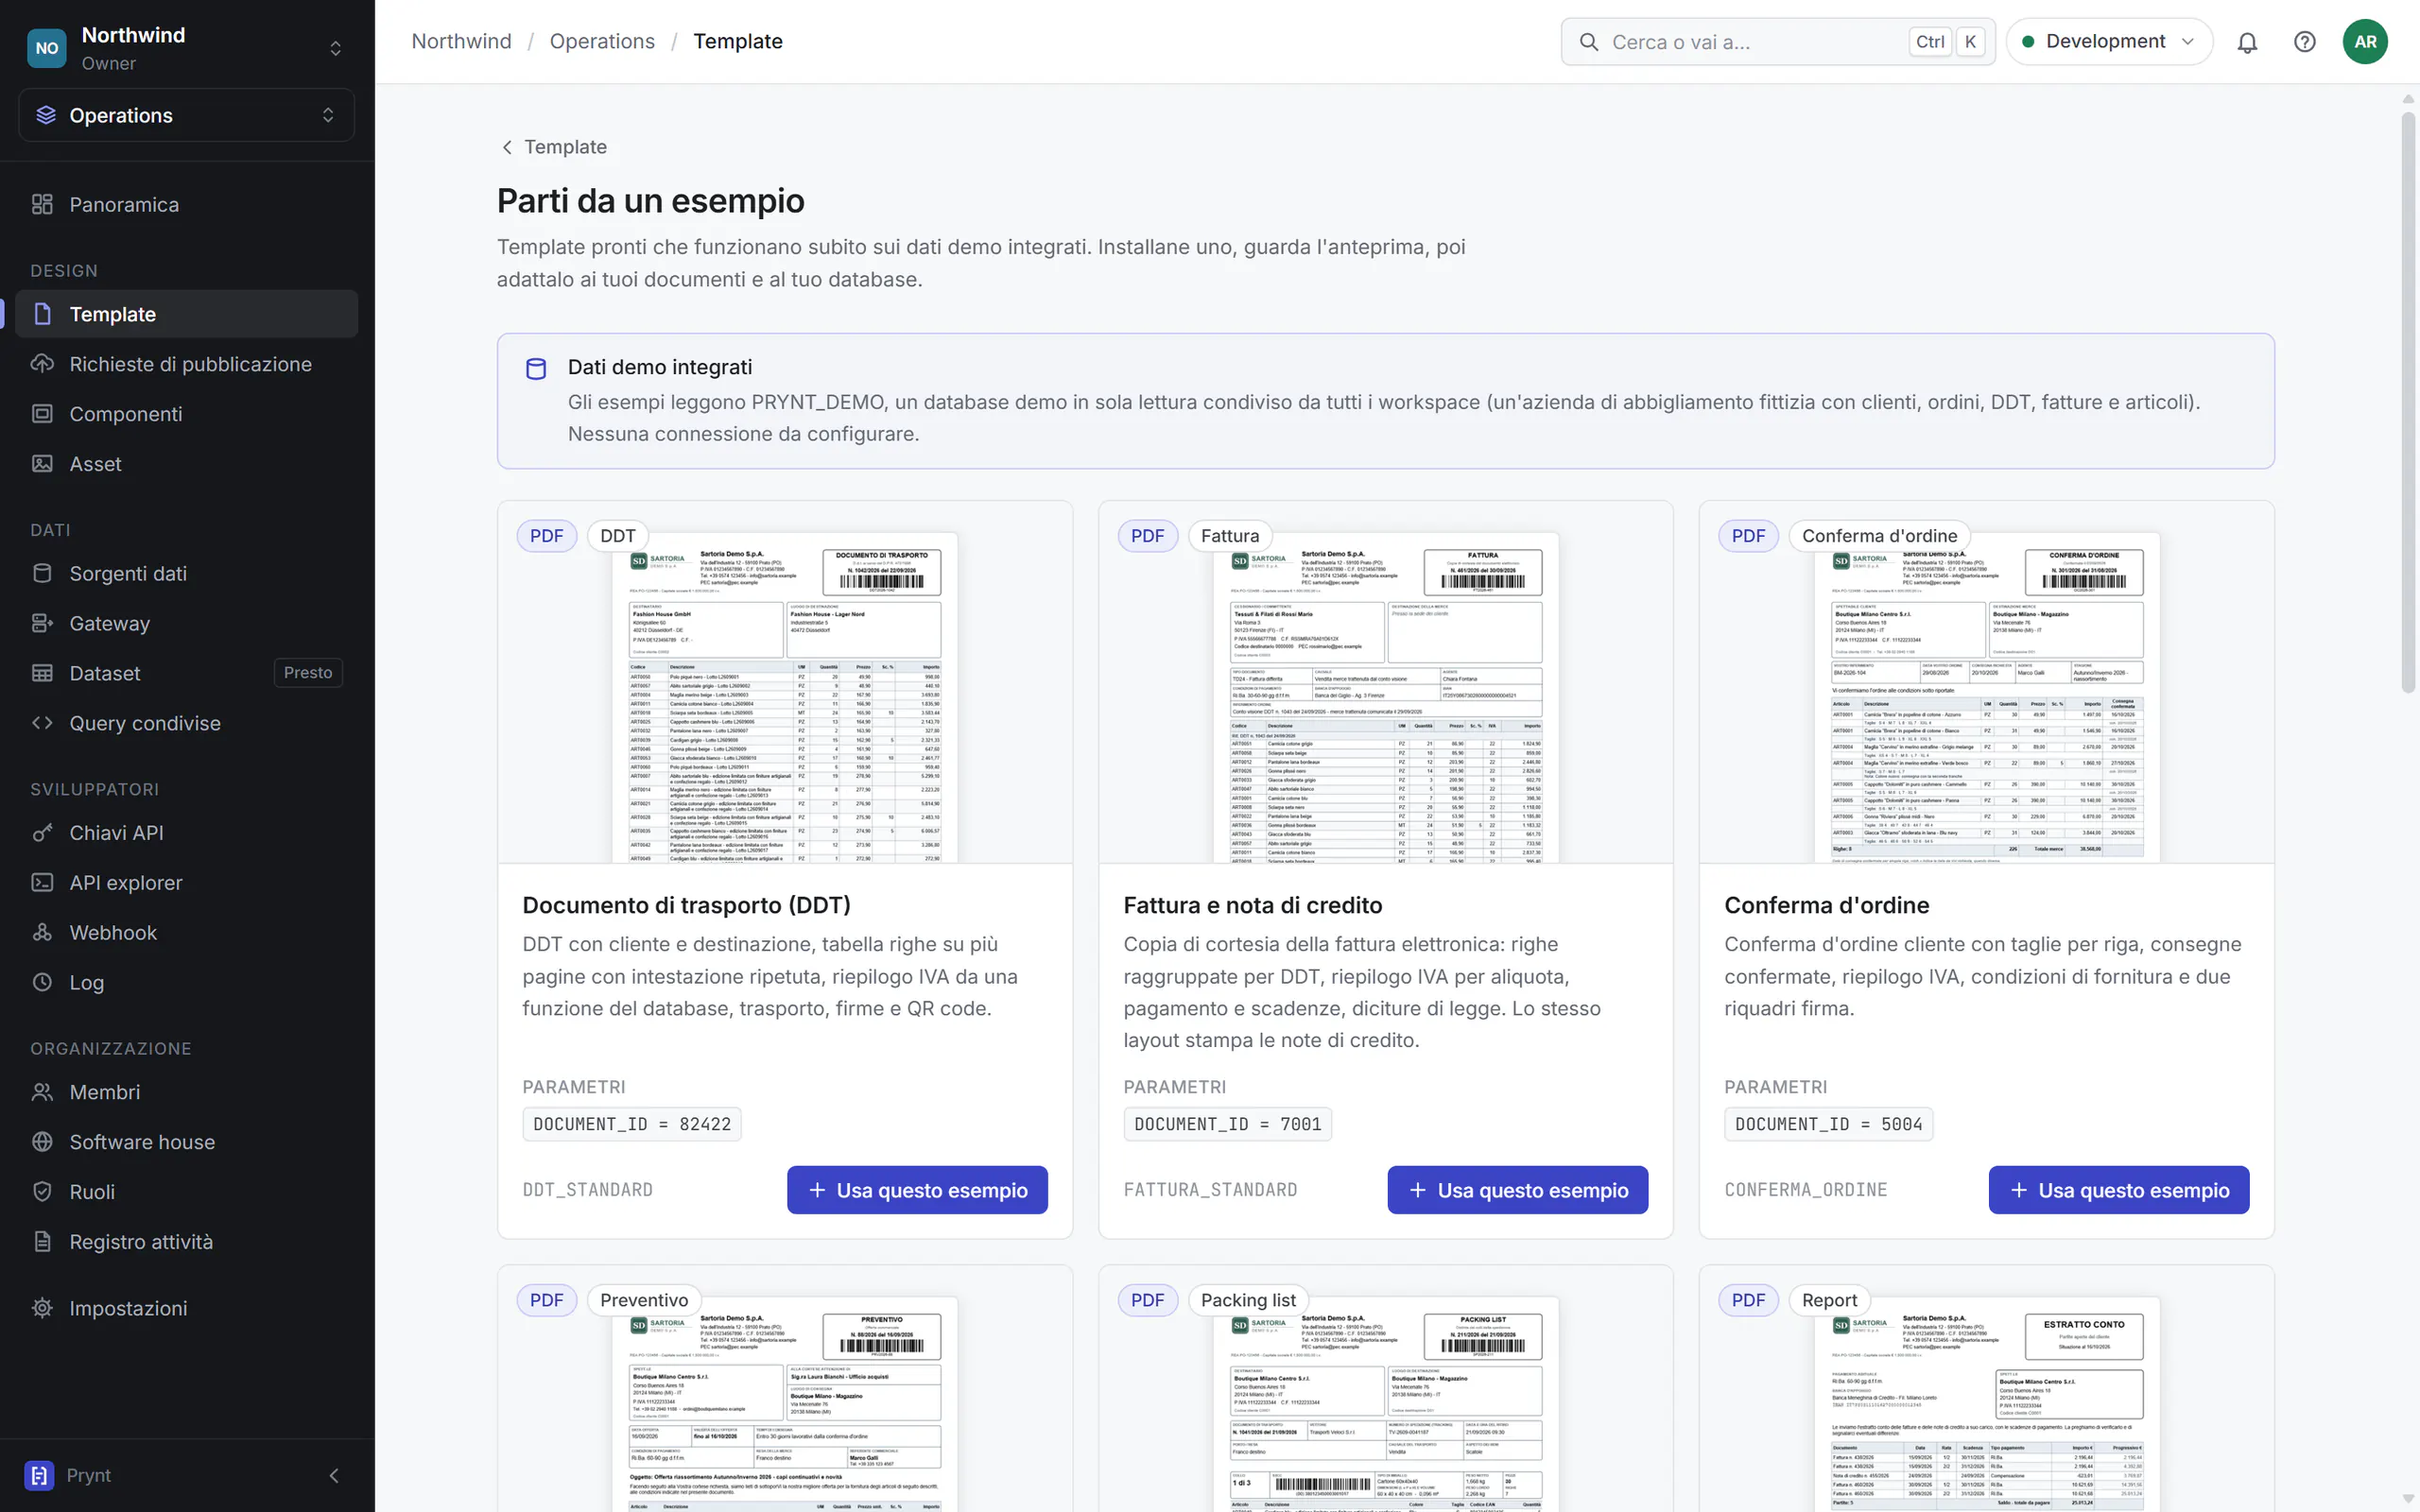Image resolution: width=2420 pixels, height=1512 pixels.
Task: Click the Software house globe icon
Action: (x=42, y=1142)
